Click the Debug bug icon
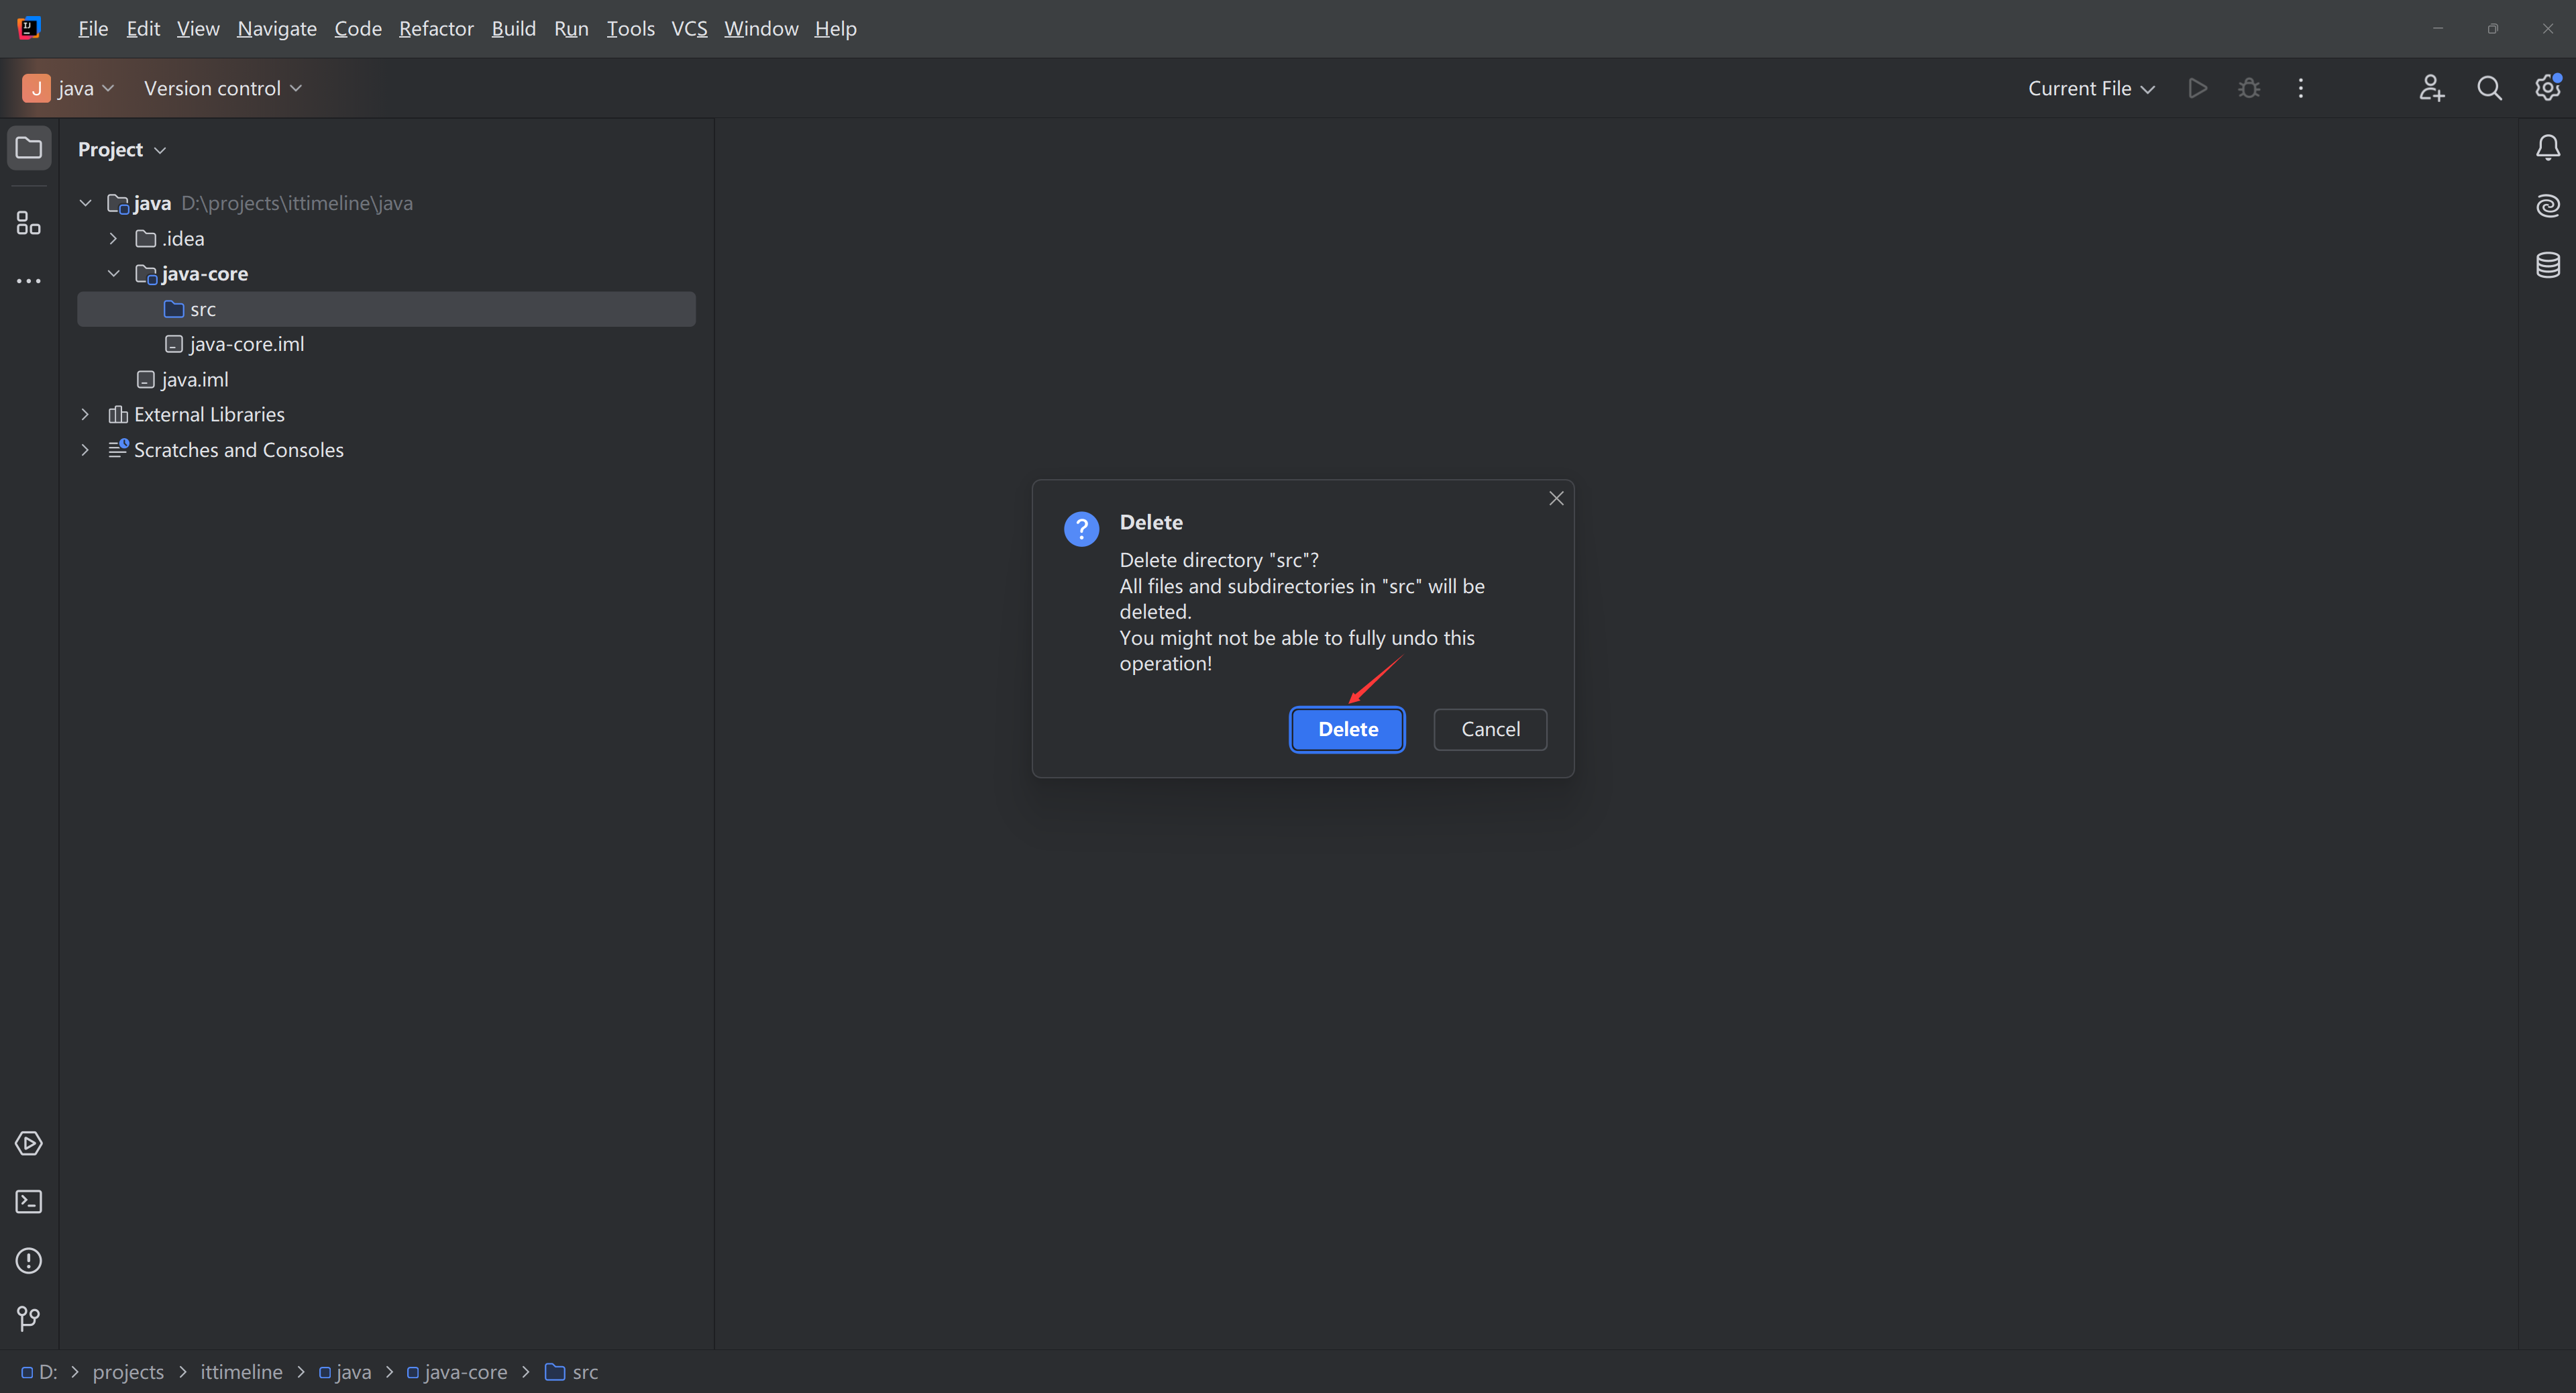The width and height of the screenshot is (2576, 1393). tap(2249, 88)
